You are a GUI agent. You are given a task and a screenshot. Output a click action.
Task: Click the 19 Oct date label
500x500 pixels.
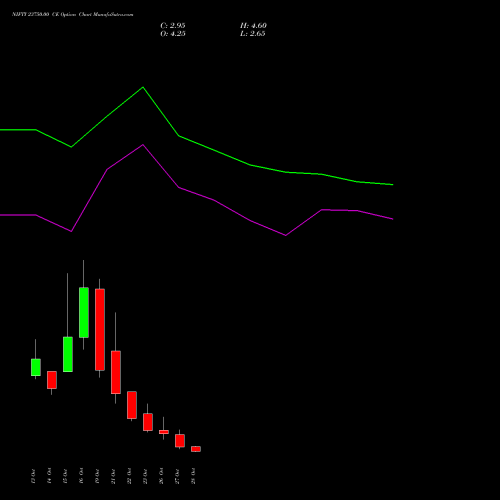pyautogui.click(x=97, y=476)
